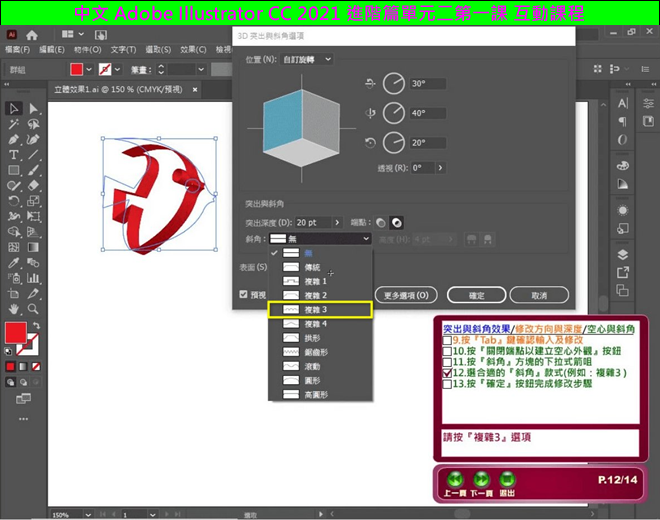Open the Layers panel icon

[622, 254]
